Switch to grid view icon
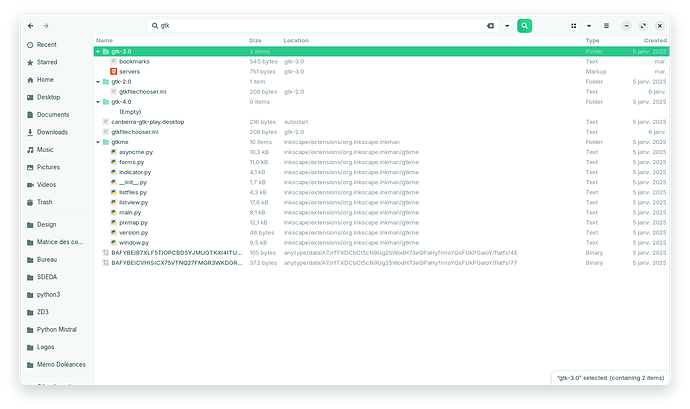Image resolution: width=690 pixels, height=409 pixels. tap(573, 26)
